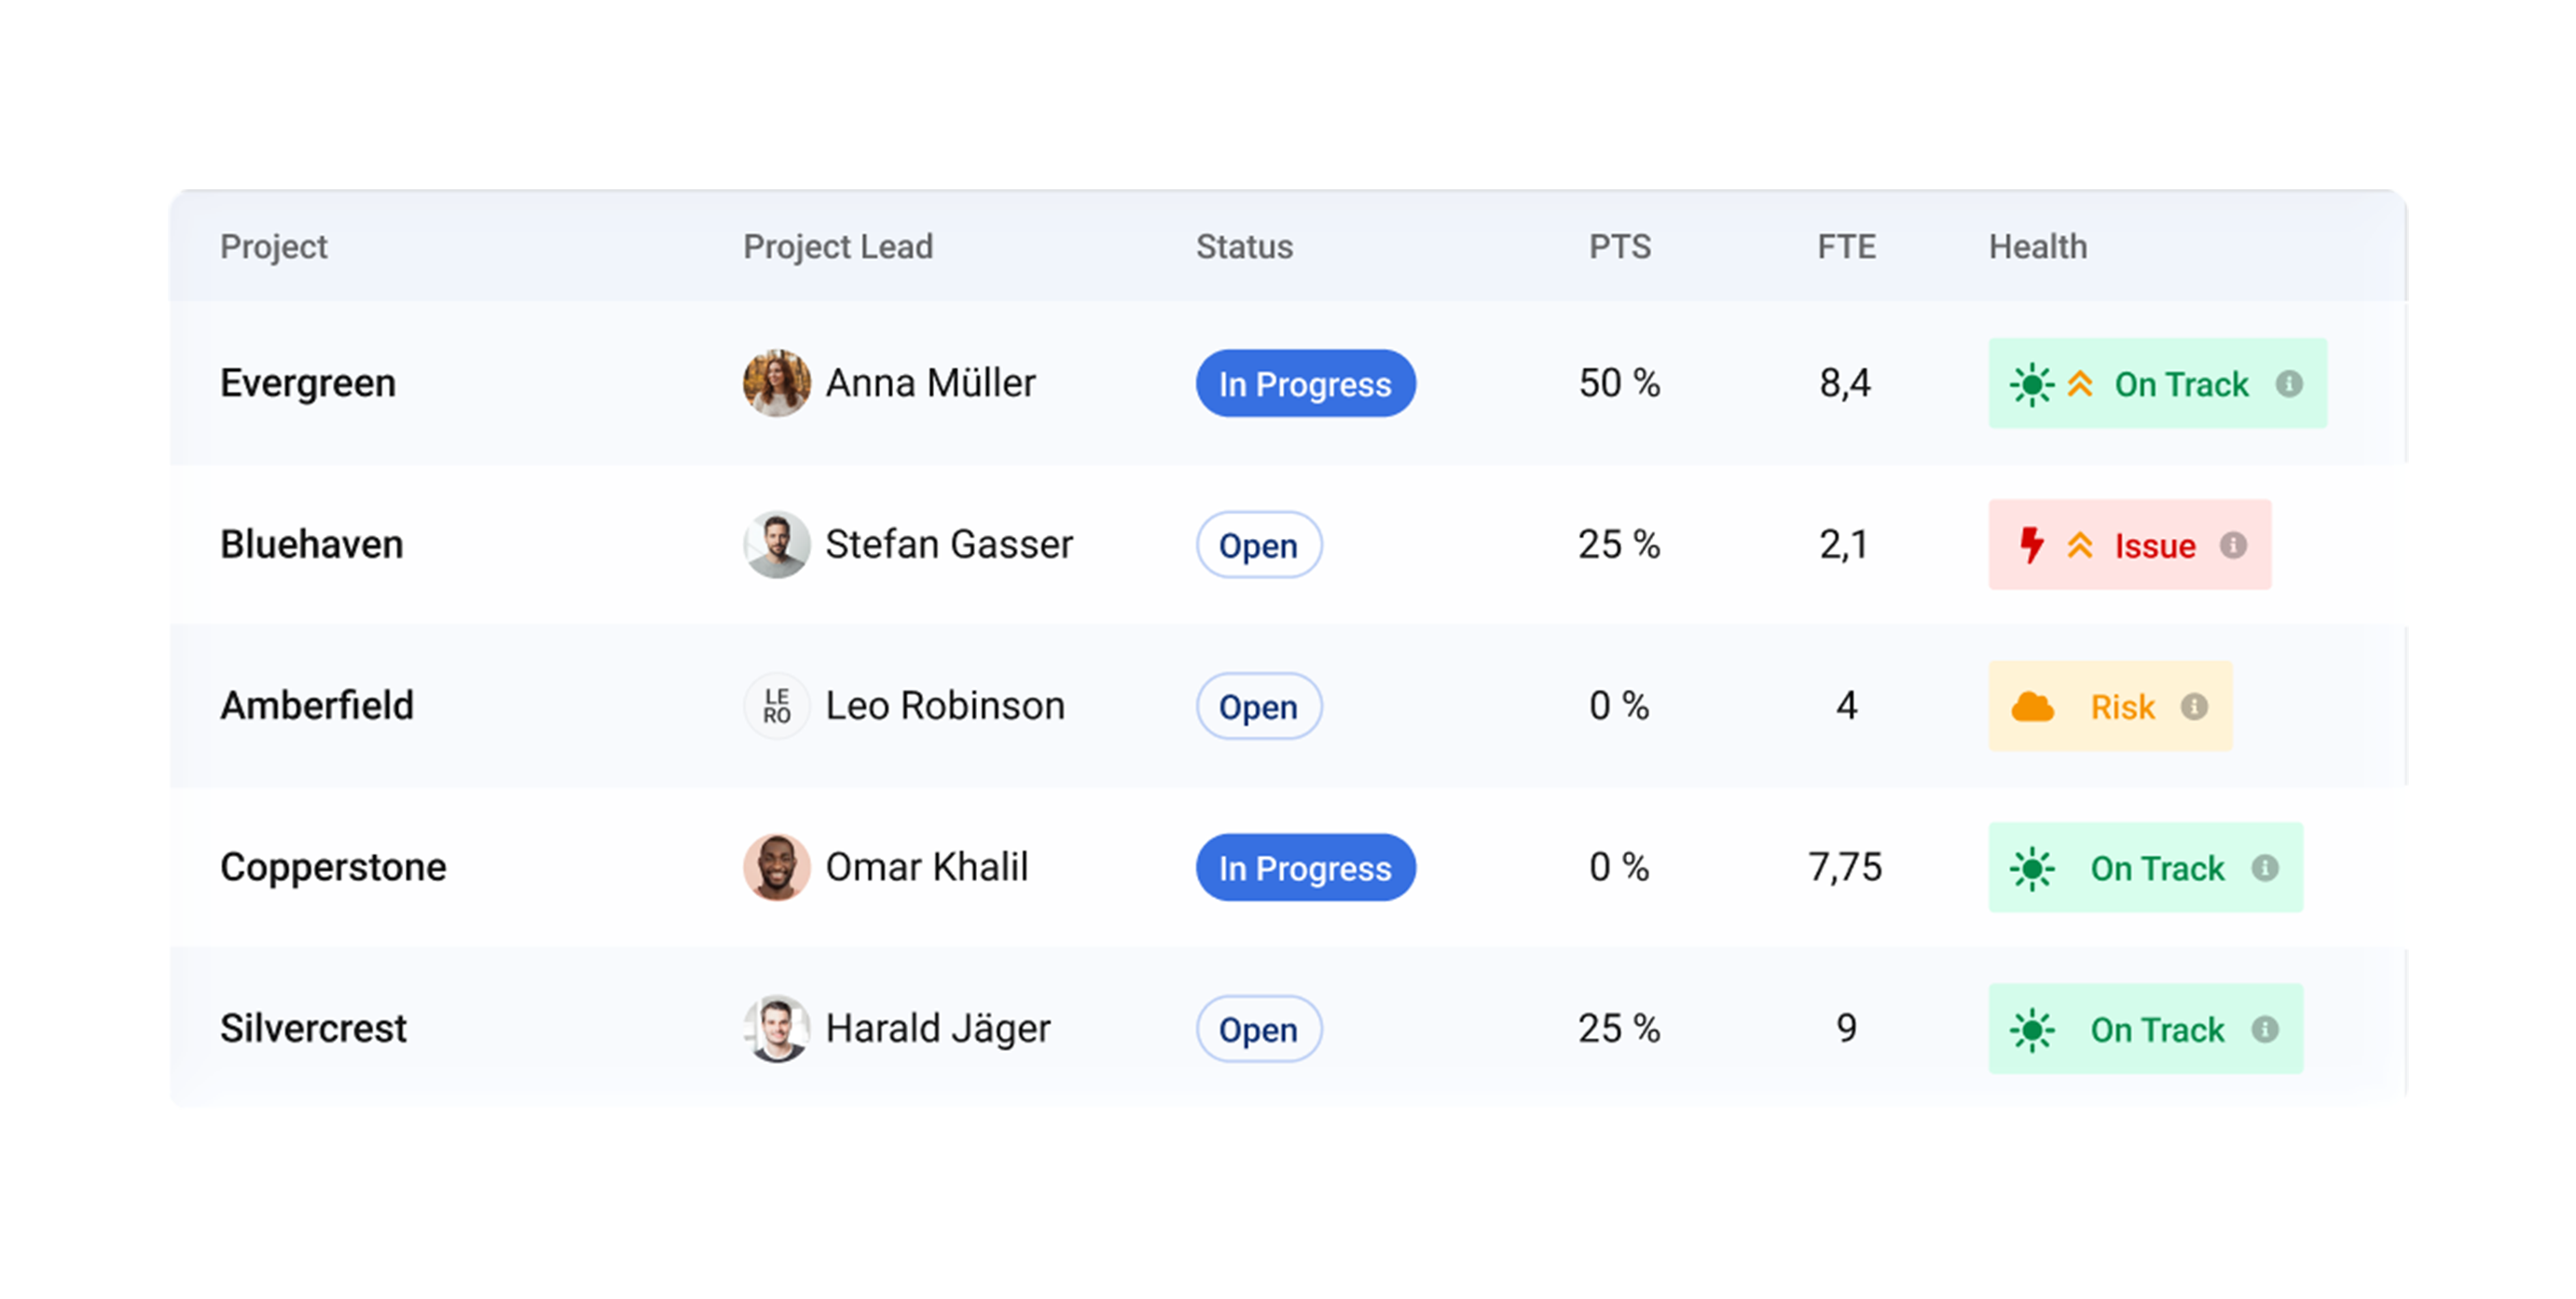Click the cloud icon in Amberfield's Risk badge

[x=2032, y=707]
